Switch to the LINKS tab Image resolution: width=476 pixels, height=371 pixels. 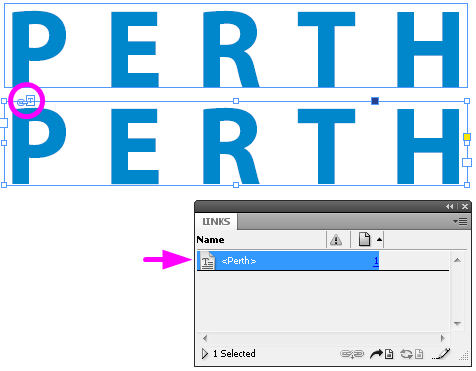[216, 222]
